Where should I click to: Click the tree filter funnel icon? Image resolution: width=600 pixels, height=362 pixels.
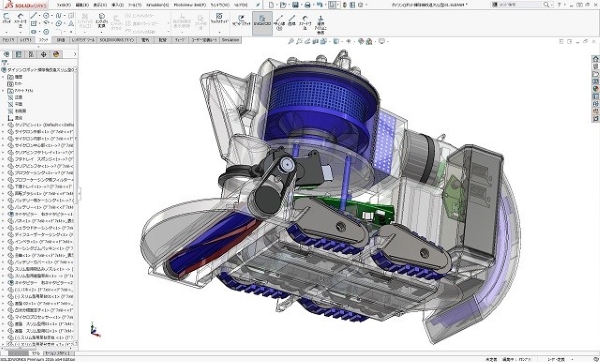5,62
